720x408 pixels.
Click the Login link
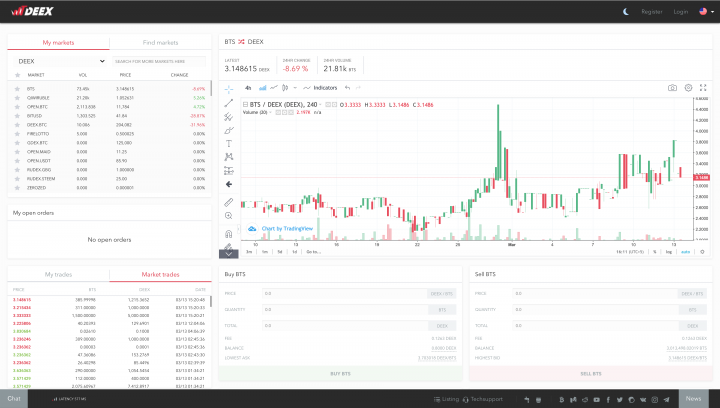pos(681,11)
